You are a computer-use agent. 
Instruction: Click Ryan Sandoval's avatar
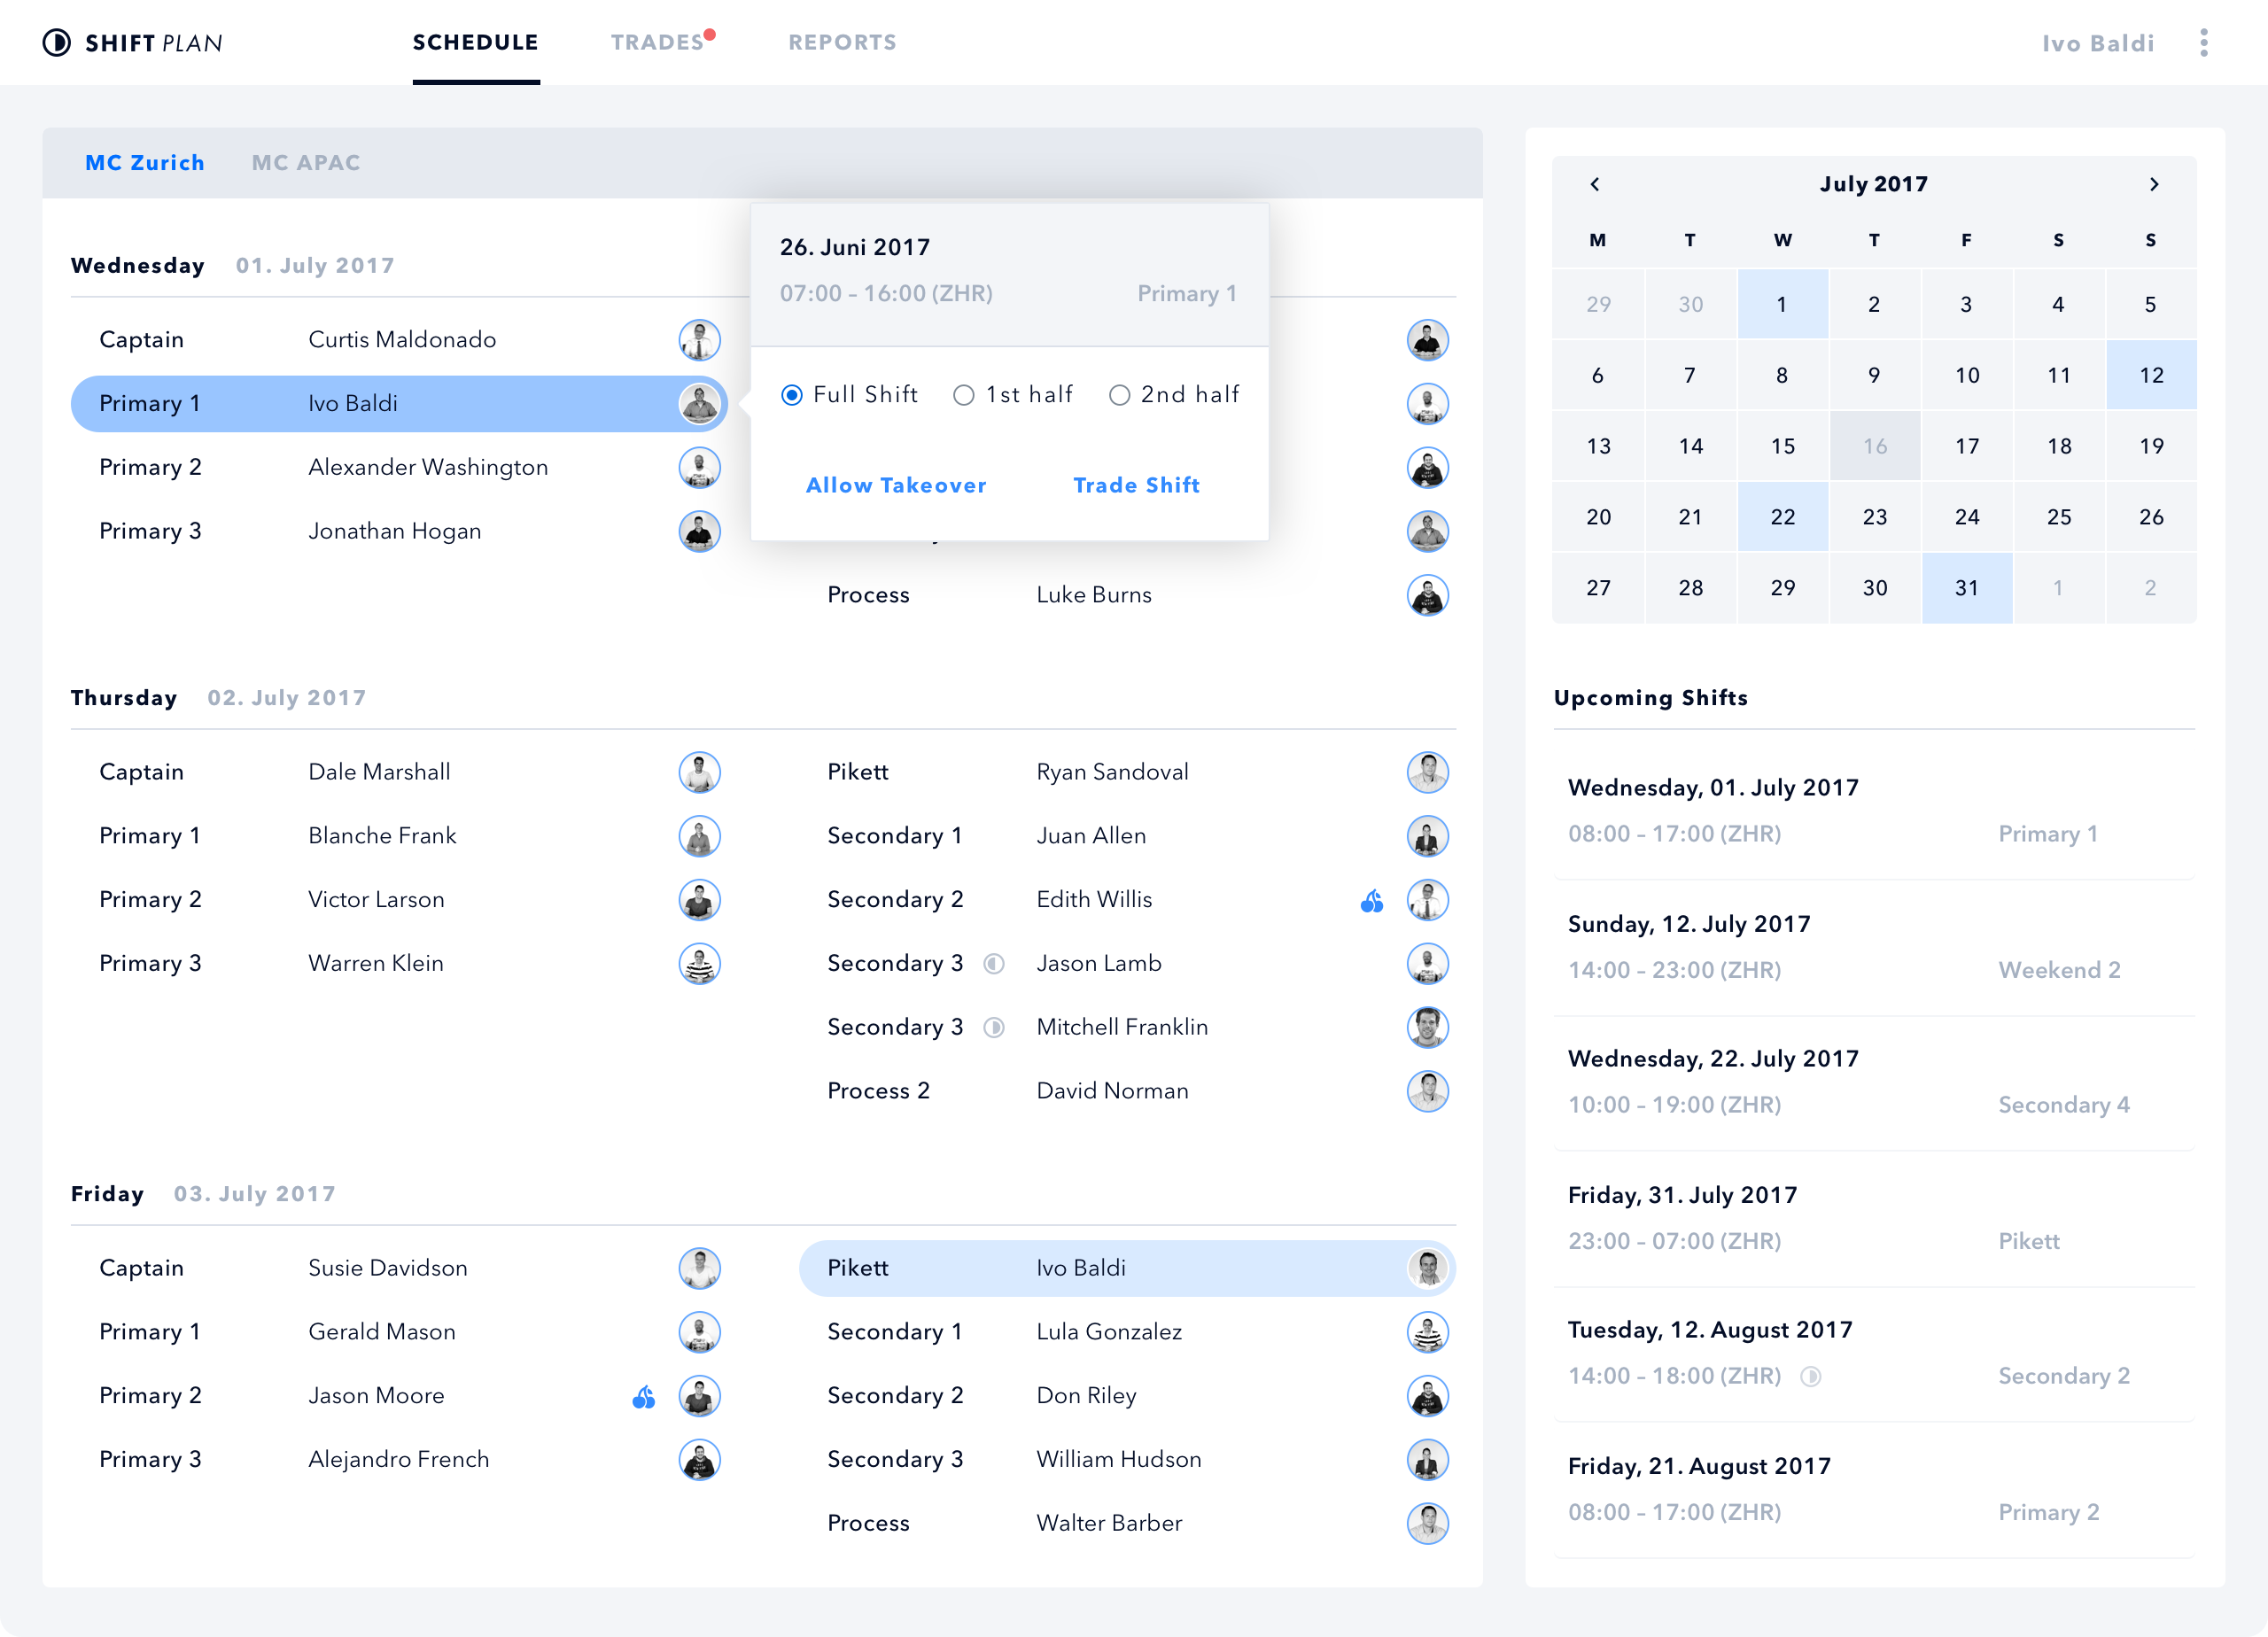click(1427, 772)
